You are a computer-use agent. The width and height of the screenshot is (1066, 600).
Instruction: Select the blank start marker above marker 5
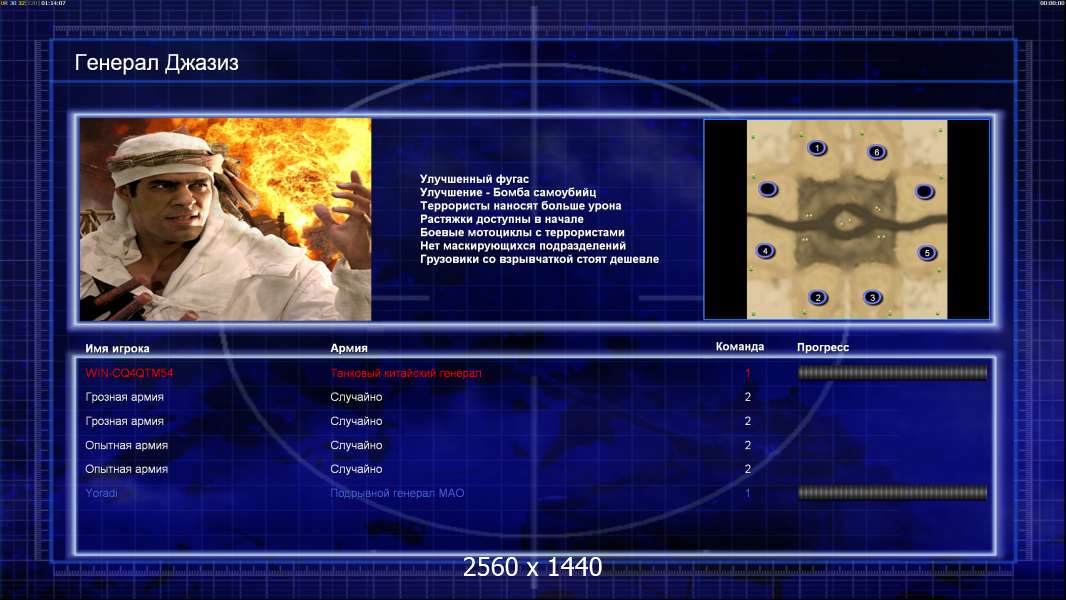pyautogui.click(x=924, y=192)
